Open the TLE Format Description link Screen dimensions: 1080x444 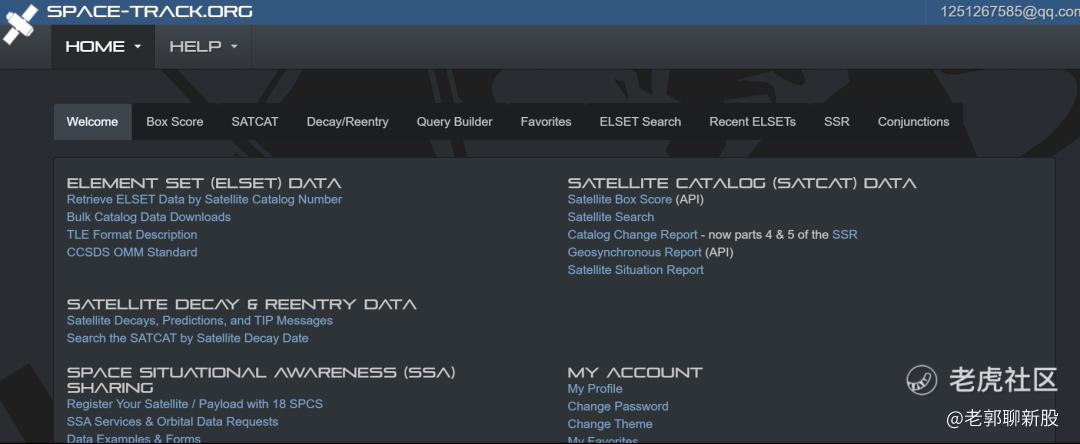[x=132, y=235]
